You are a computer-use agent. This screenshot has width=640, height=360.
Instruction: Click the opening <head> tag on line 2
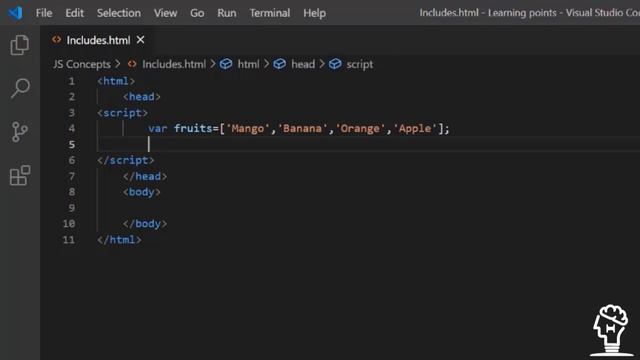click(x=142, y=97)
